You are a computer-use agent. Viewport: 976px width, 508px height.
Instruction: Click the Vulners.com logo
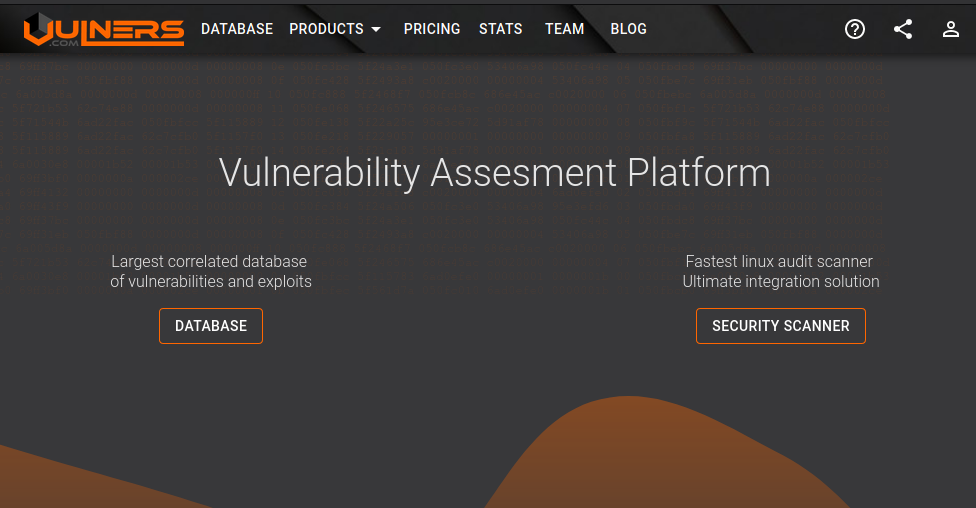104,29
